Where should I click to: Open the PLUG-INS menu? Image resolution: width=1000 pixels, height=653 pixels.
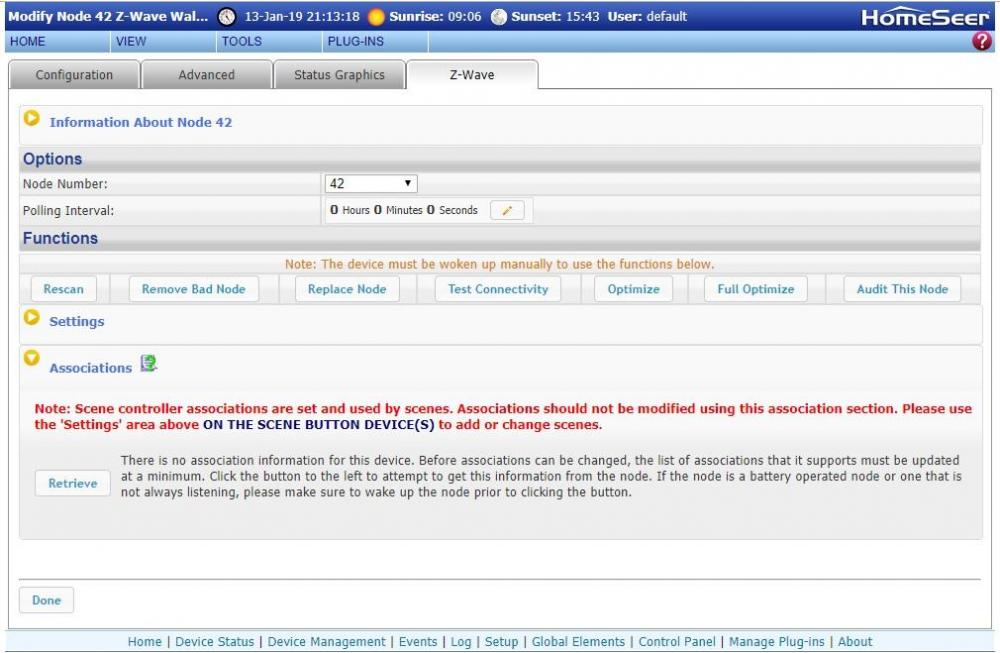[355, 42]
